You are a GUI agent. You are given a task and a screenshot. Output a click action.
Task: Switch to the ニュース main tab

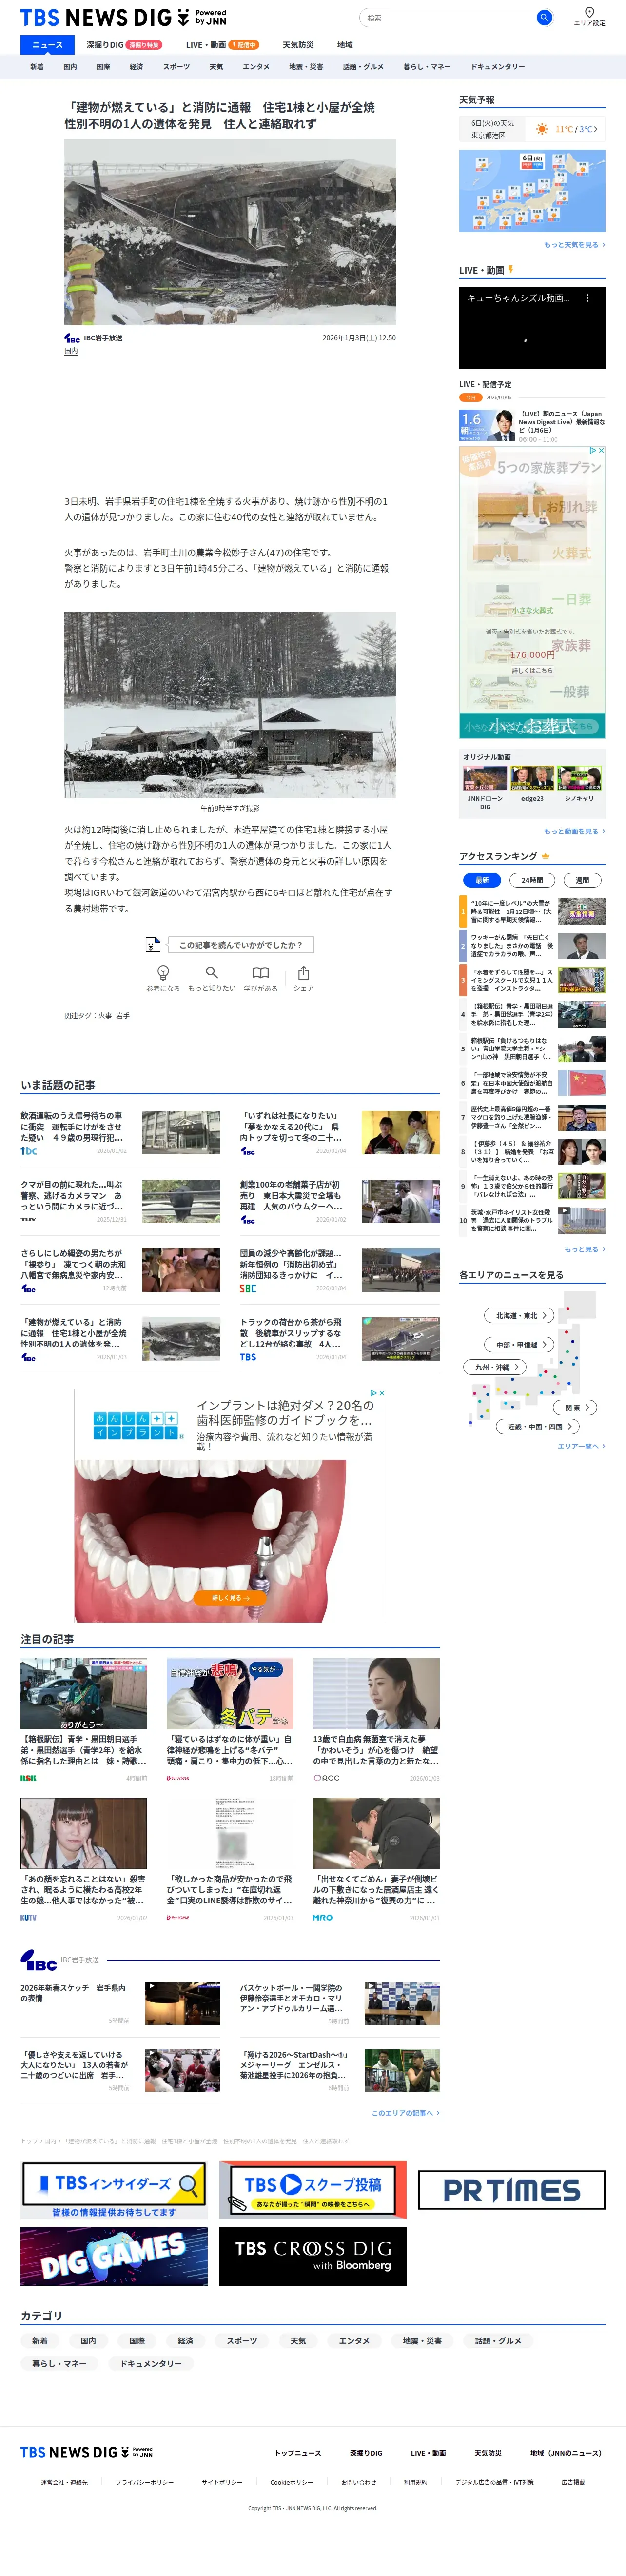(47, 45)
